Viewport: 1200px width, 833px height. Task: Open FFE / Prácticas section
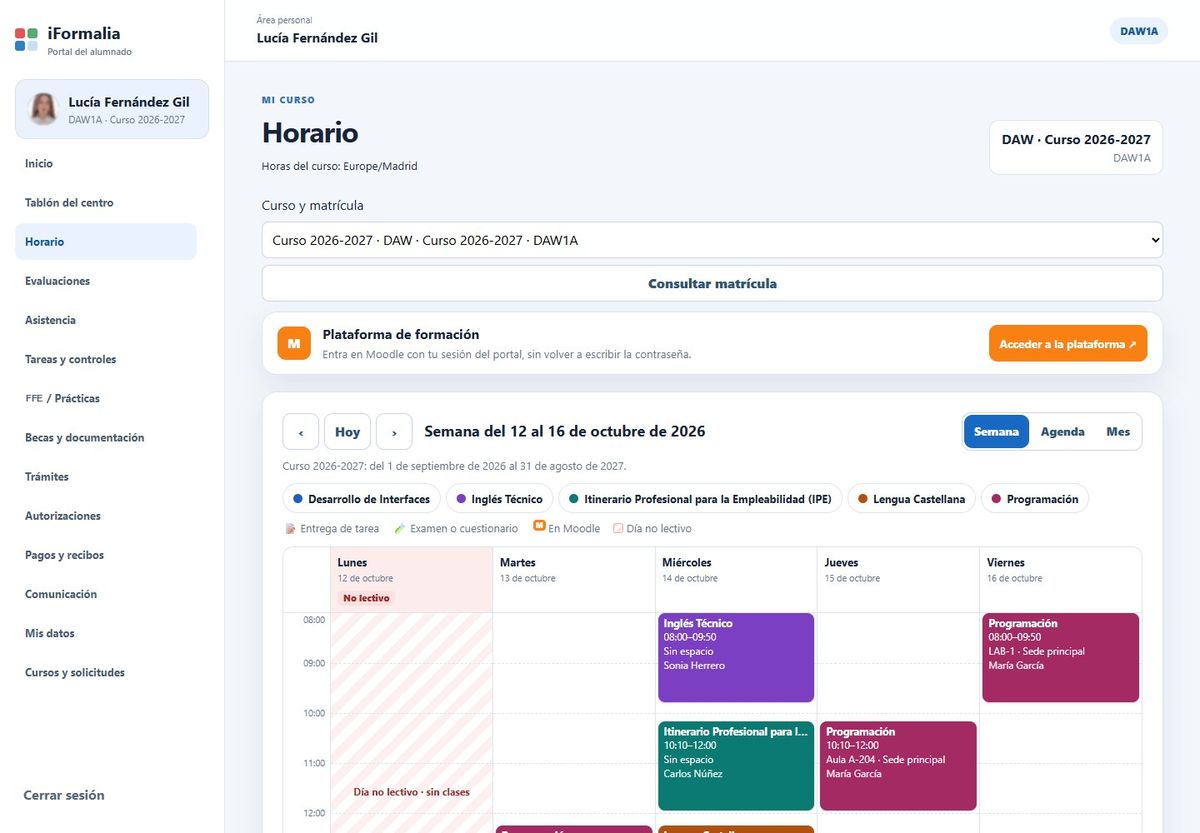[x=106, y=398]
